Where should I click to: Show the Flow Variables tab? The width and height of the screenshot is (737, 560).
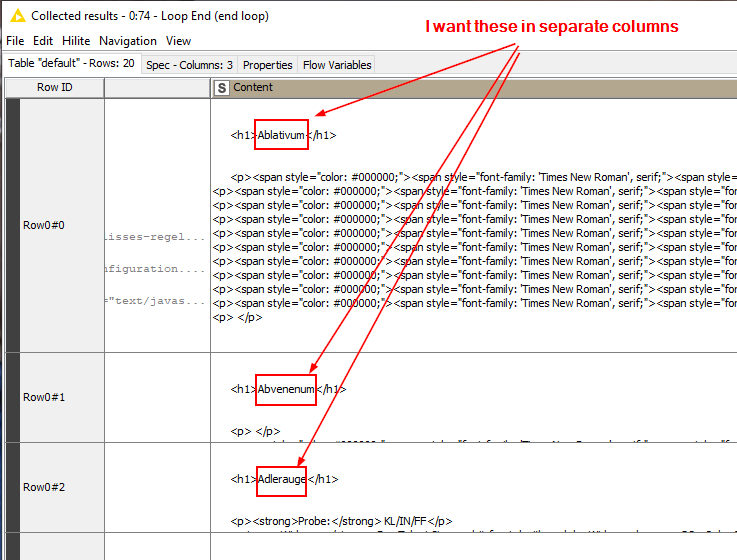[x=337, y=65]
